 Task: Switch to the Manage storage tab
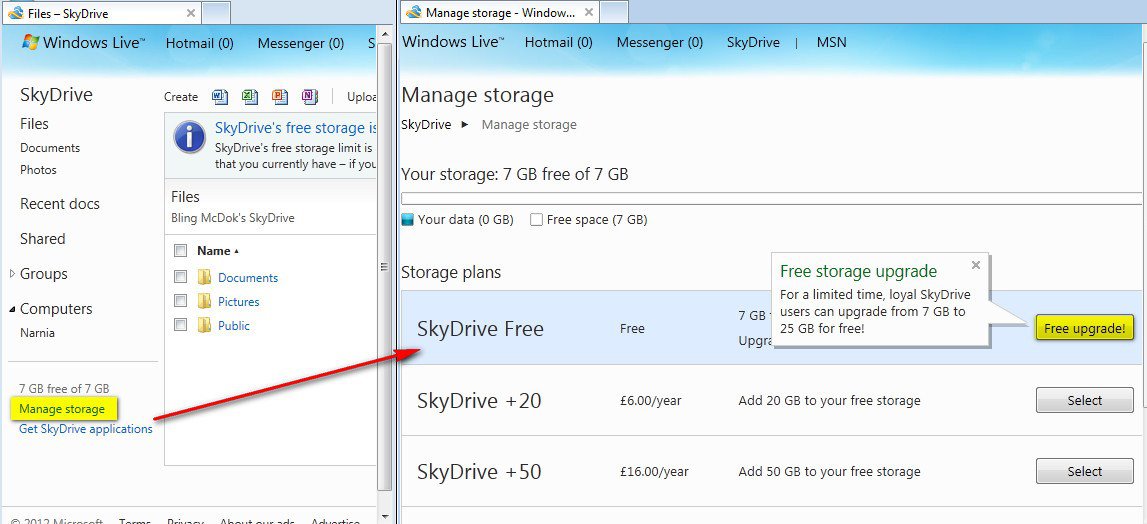pyautogui.click(x=500, y=12)
